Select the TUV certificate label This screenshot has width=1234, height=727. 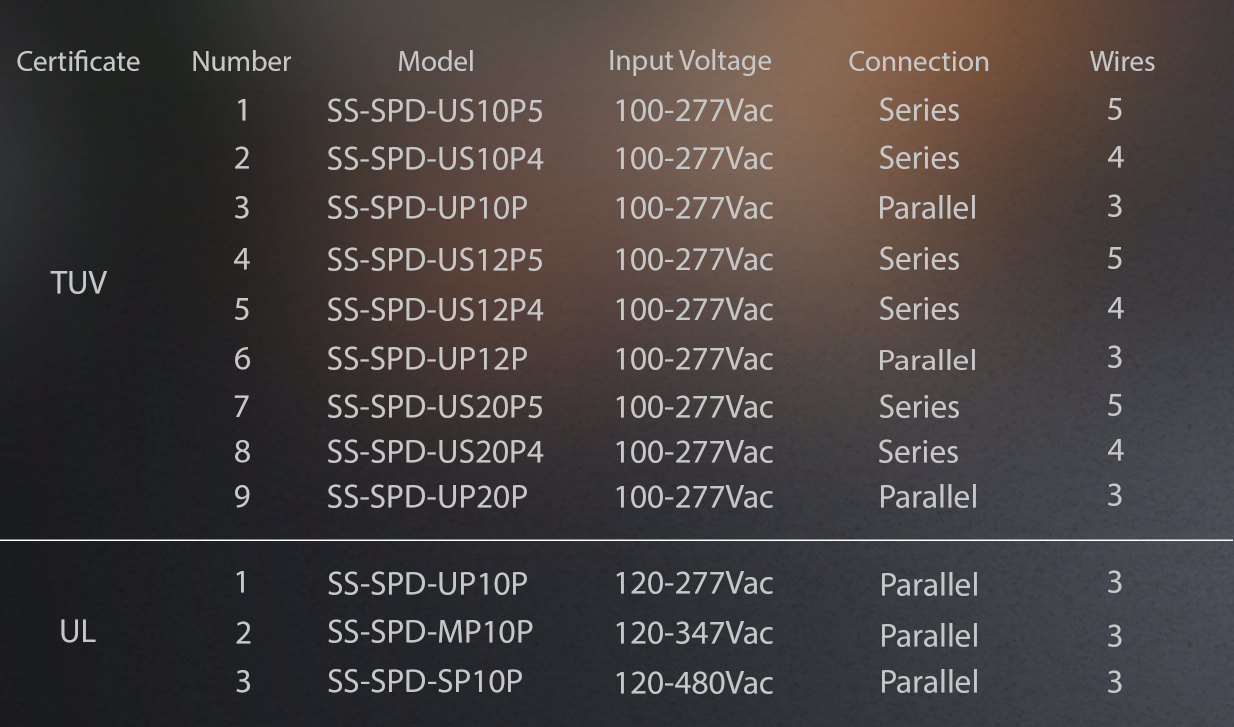click(78, 284)
